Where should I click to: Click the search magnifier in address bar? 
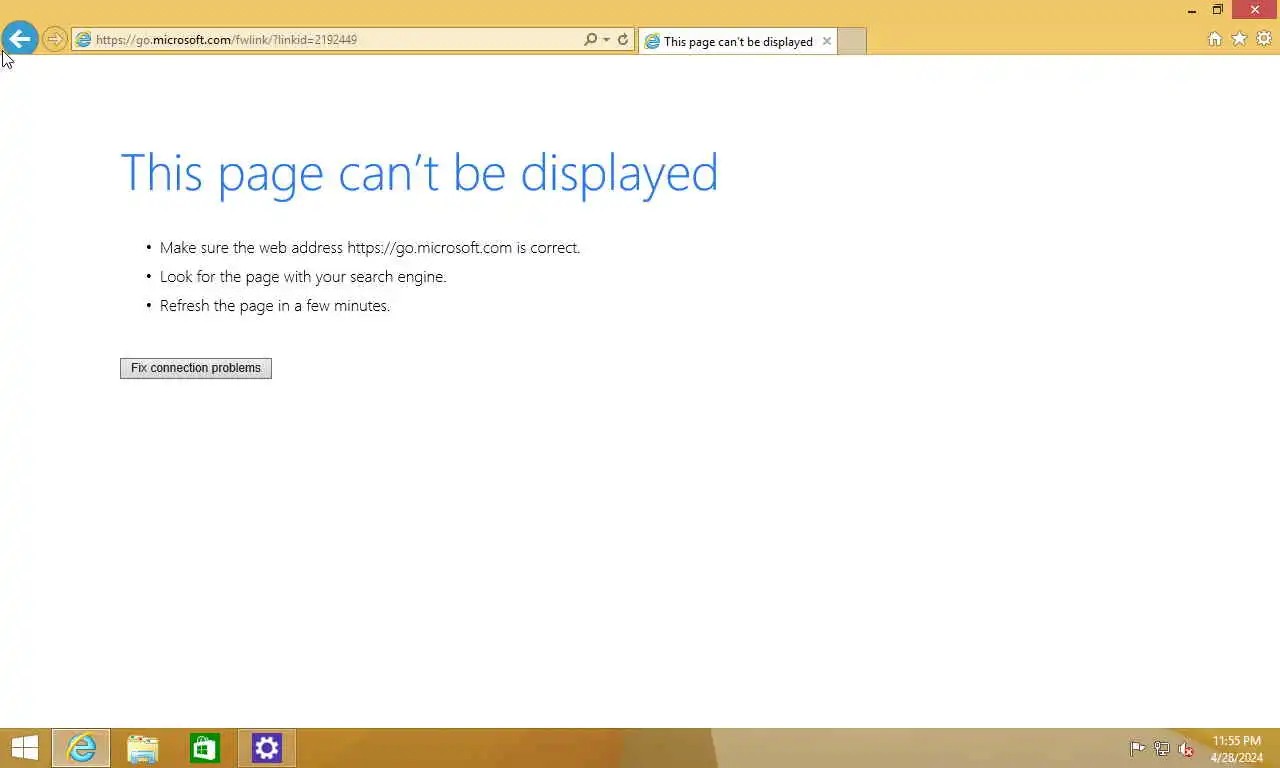pos(590,40)
